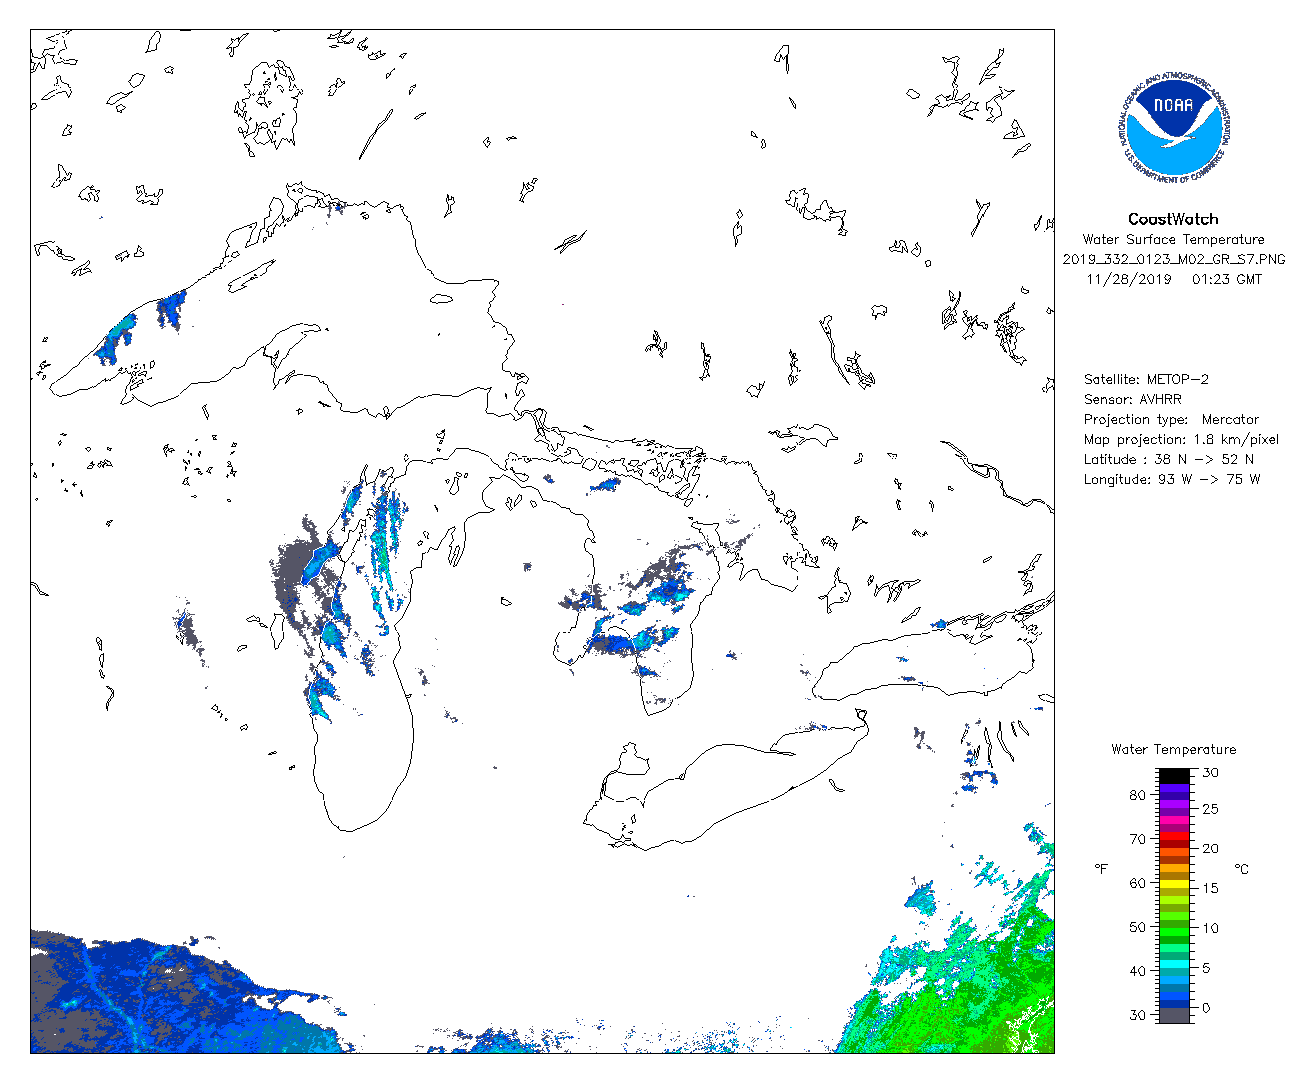Click the 10 °C legend tick label
The height and width of the screenshot is (1084, 1294).
click(x=1210, y=928)
